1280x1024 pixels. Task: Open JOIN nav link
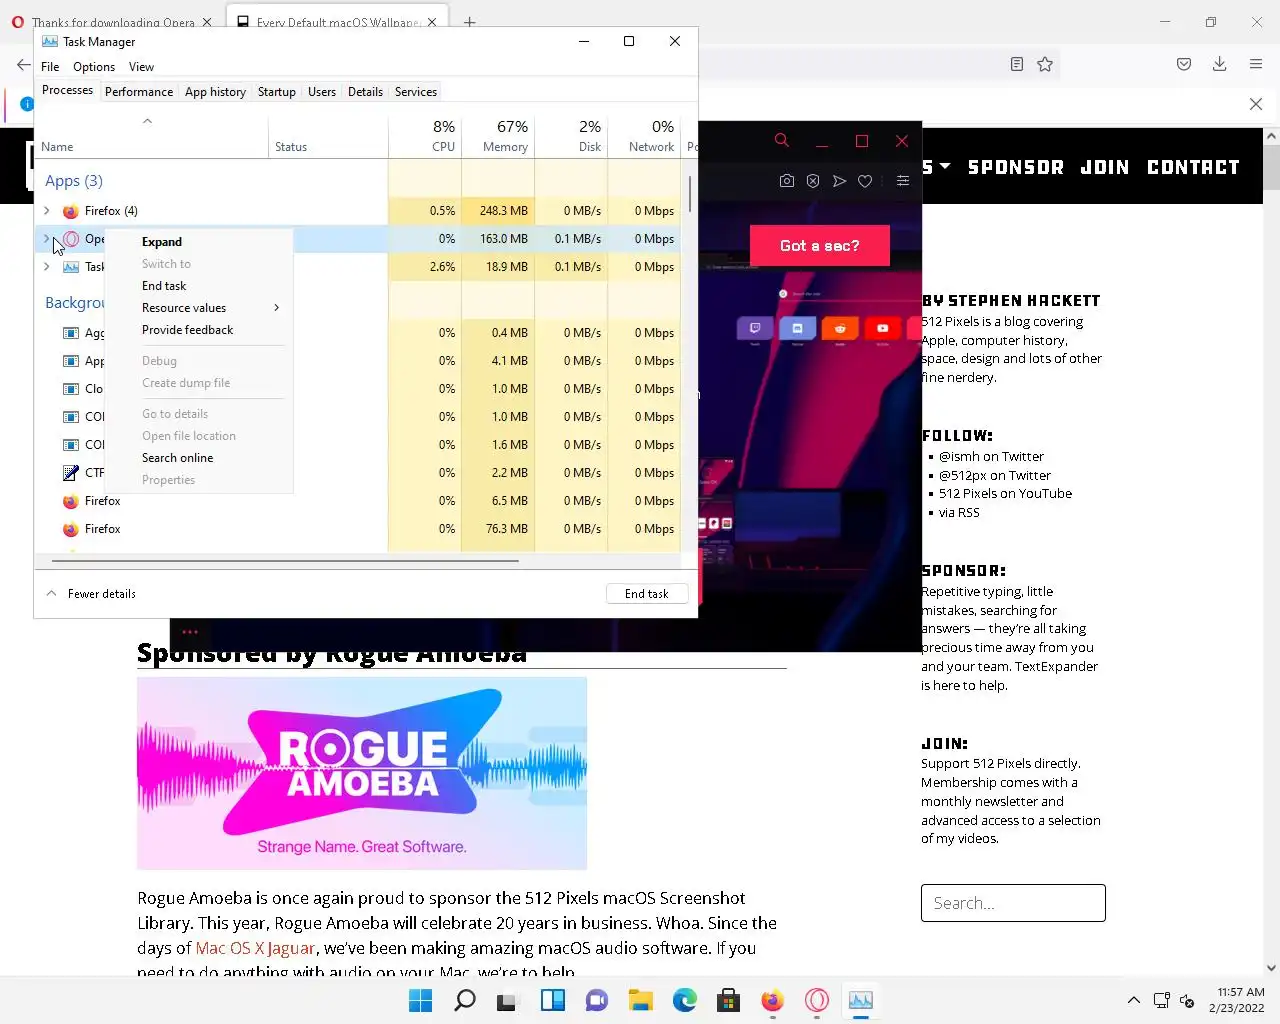click(x=1105, y=167)
